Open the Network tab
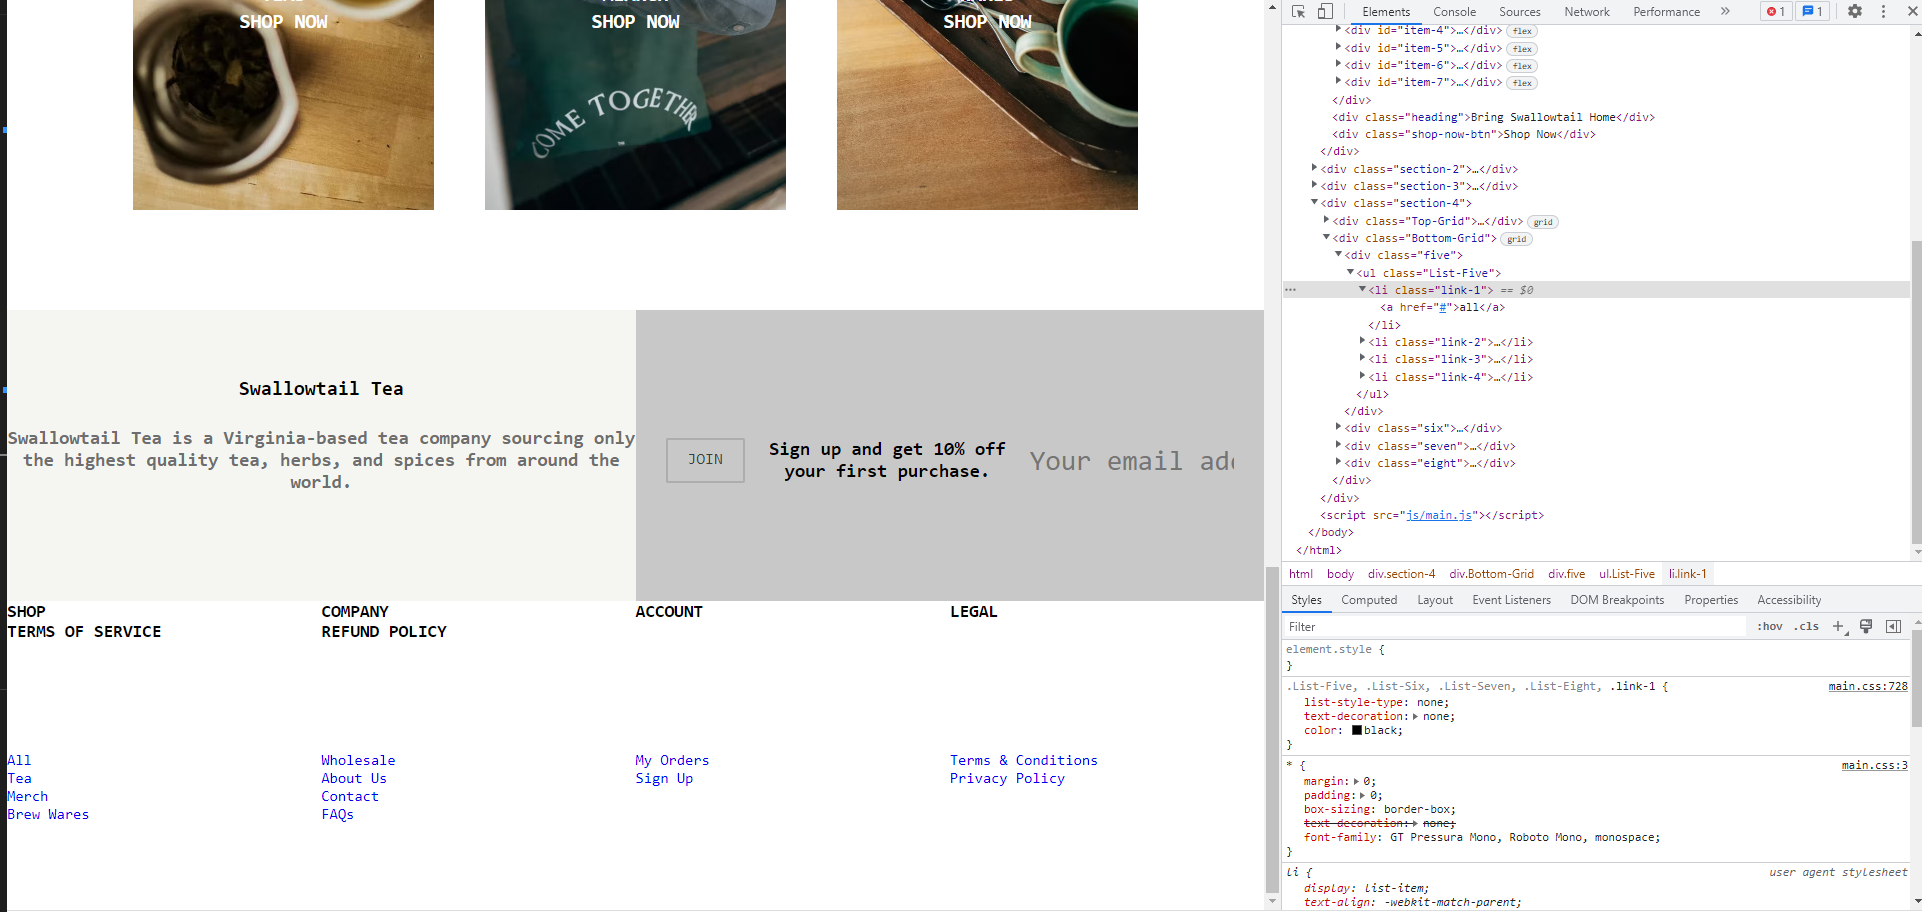The width and height of the screenshot is (1922, 912). (1587, 12)
